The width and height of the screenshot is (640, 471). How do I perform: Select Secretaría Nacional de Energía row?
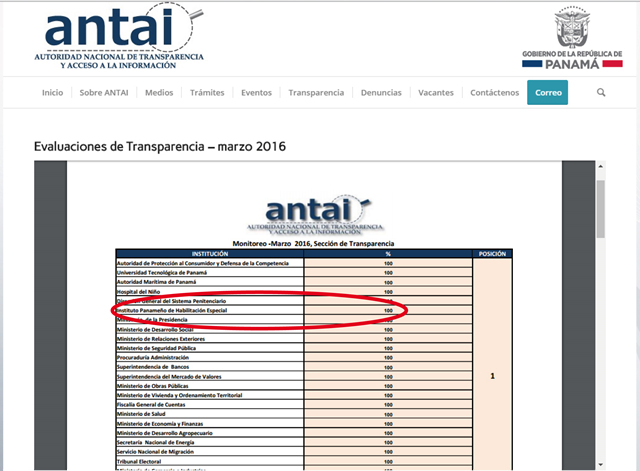coord(294,443)
